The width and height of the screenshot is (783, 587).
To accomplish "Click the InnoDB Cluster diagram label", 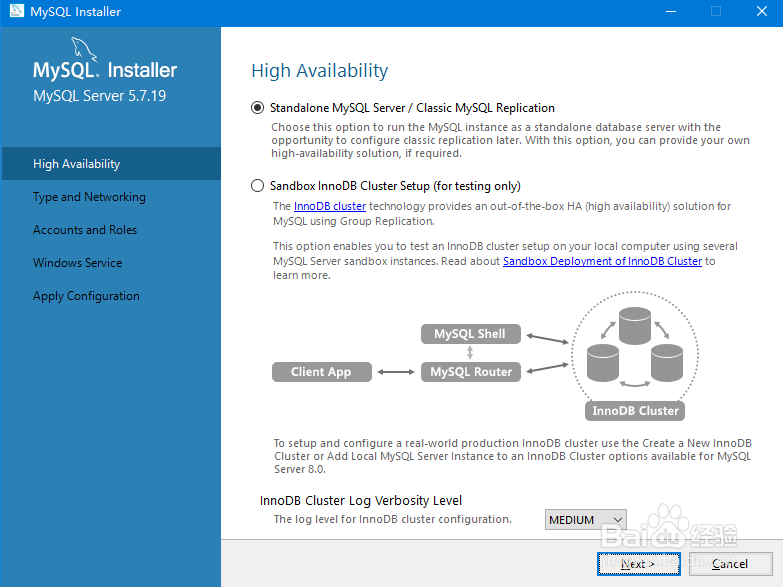I will 635,411.
